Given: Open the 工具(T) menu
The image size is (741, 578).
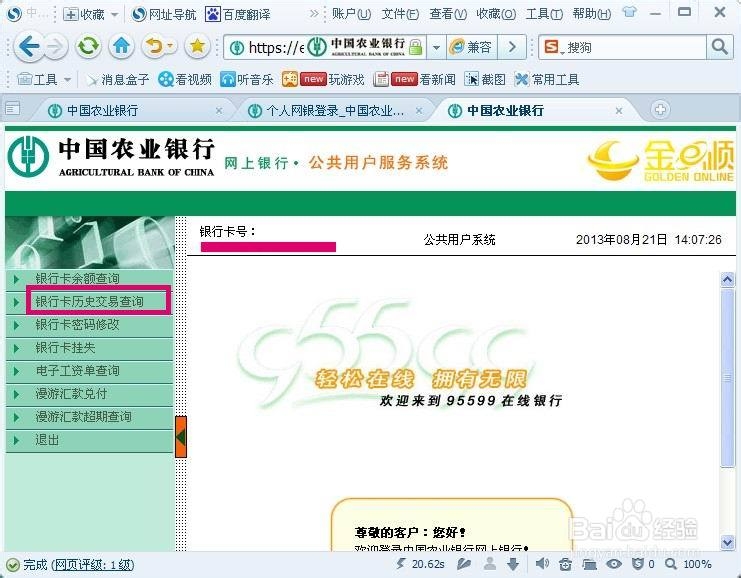Looking at the screenshot, I should click(544, 14).
